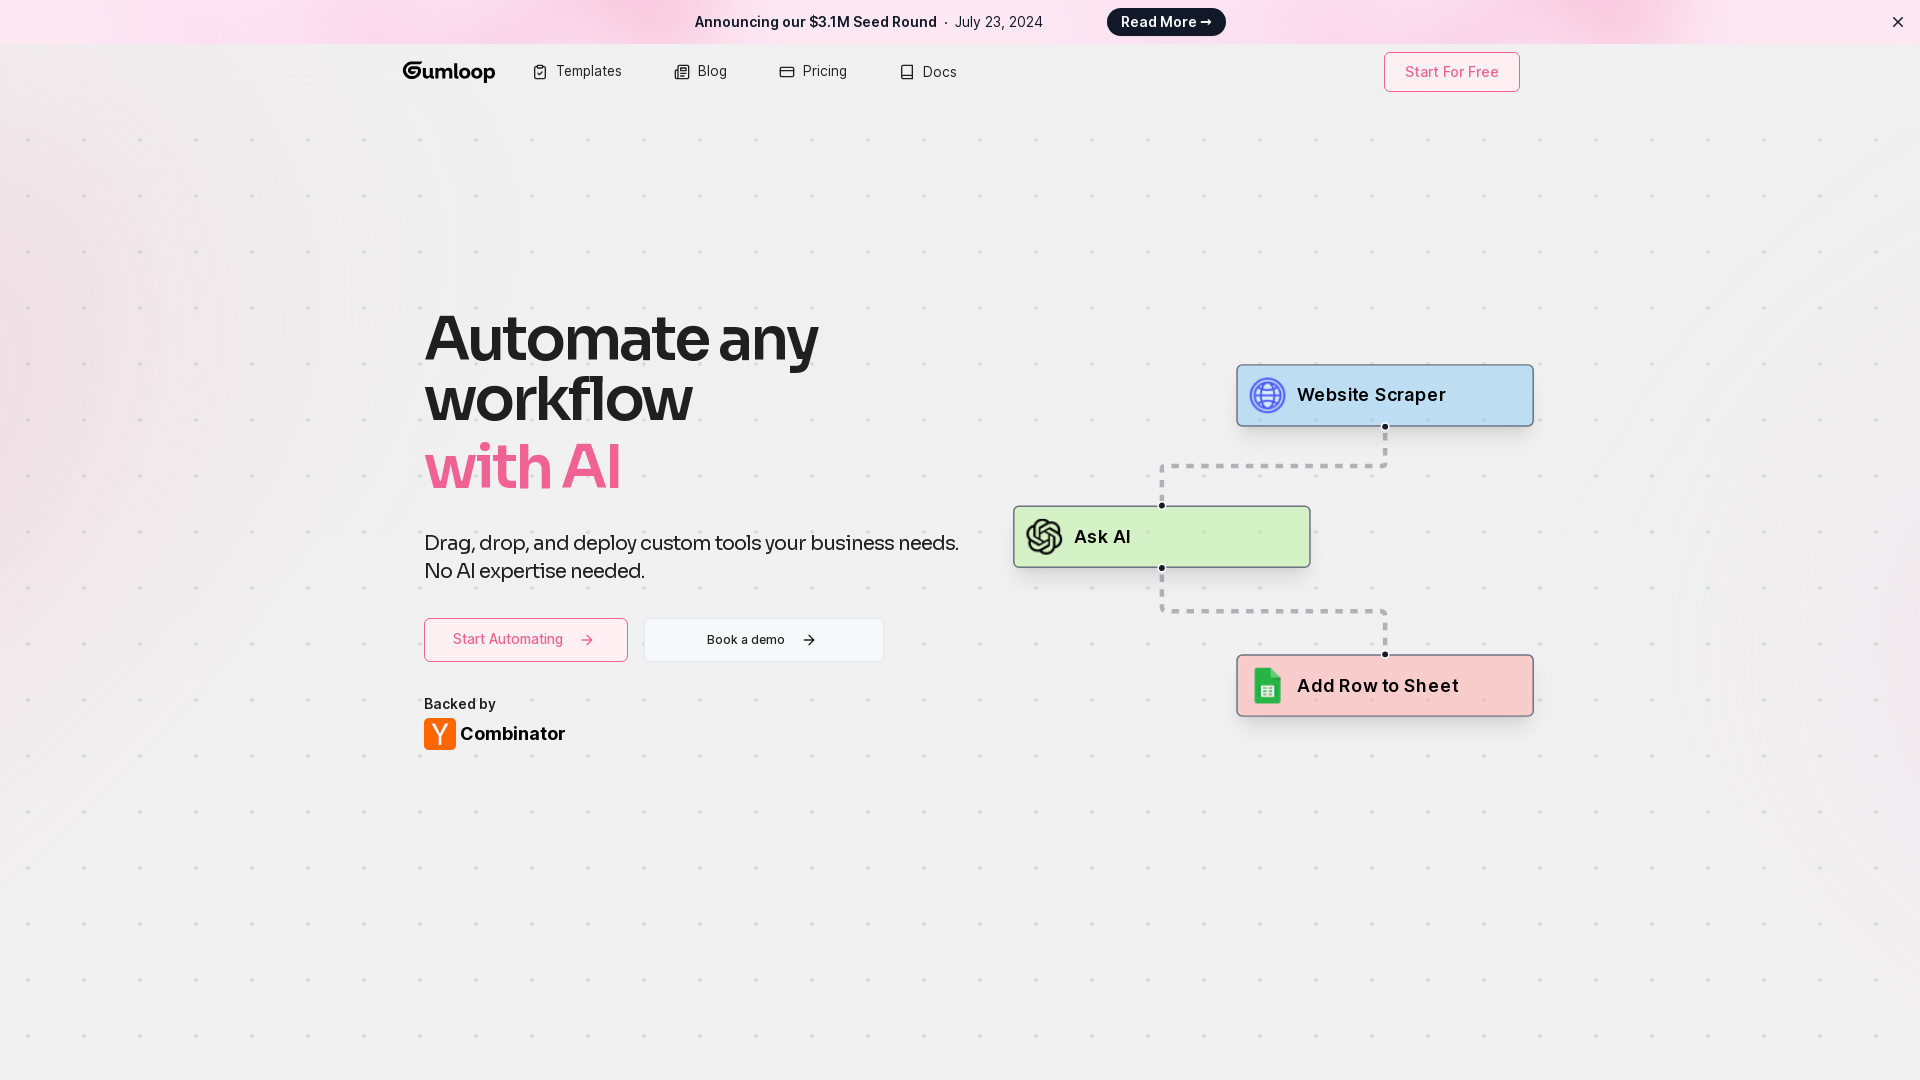Go to the Blog page

(700, 72)
